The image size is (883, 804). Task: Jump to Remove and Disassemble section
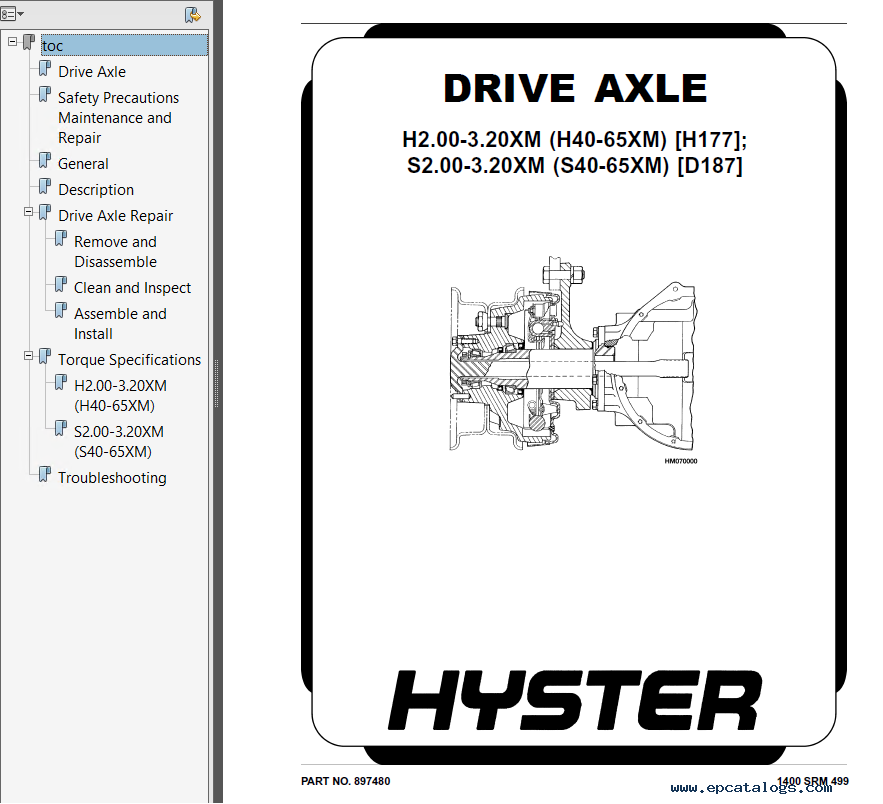(x=115, y=252)
